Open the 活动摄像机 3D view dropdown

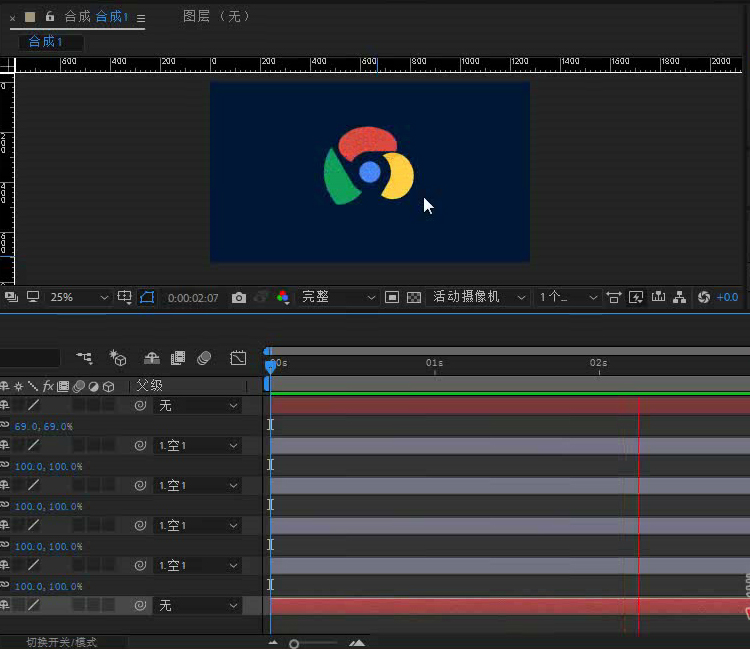click(478, 297)
